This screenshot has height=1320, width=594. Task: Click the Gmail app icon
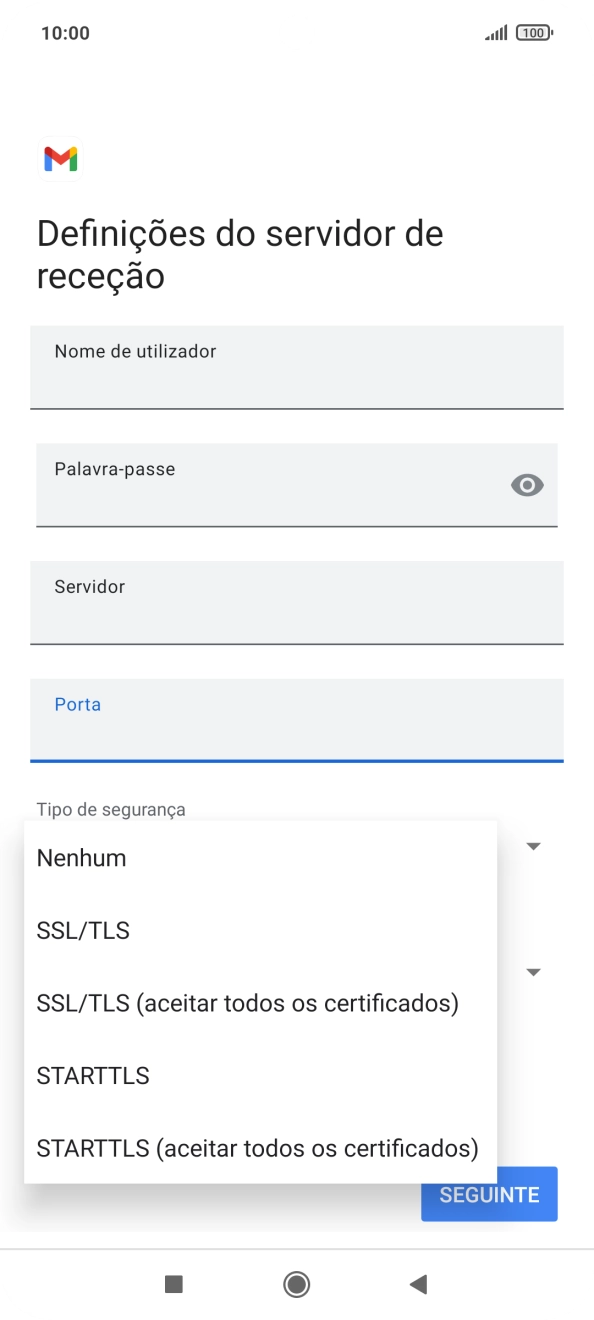(x=60, y=159)
